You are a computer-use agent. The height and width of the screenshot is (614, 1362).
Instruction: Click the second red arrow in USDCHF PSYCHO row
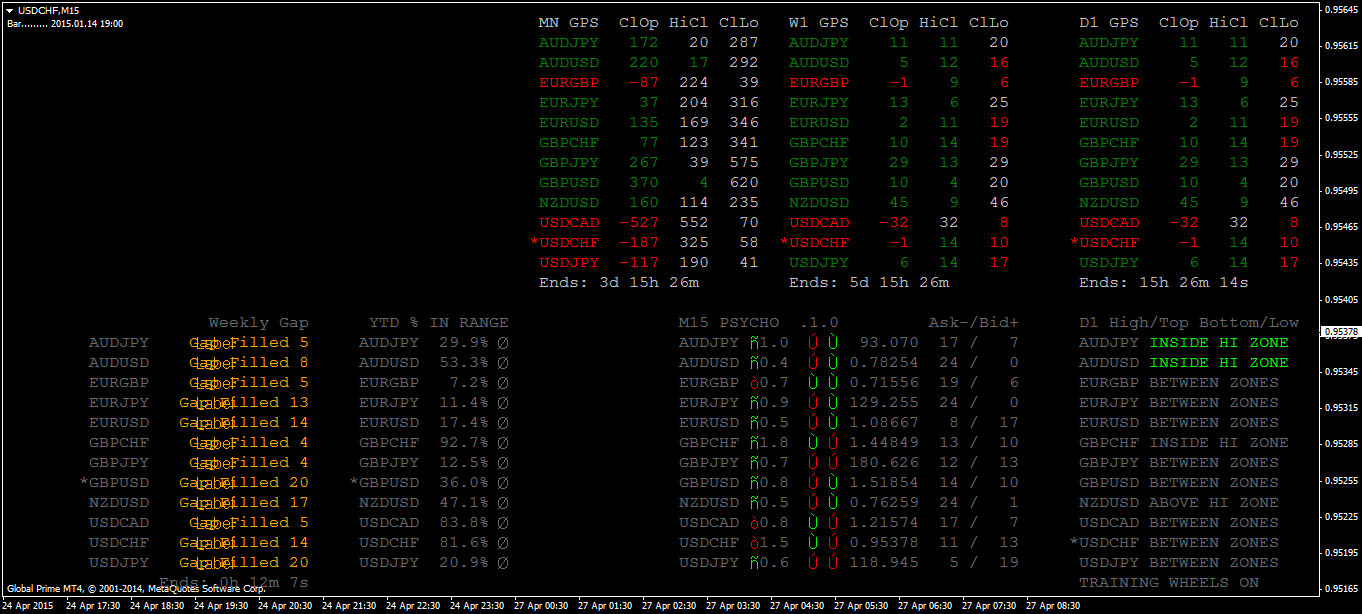833,542
